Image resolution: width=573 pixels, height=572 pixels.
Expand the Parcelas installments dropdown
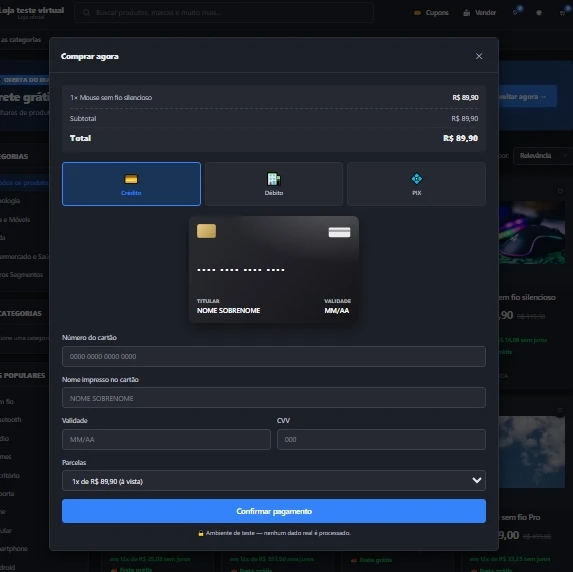[274, 481]
